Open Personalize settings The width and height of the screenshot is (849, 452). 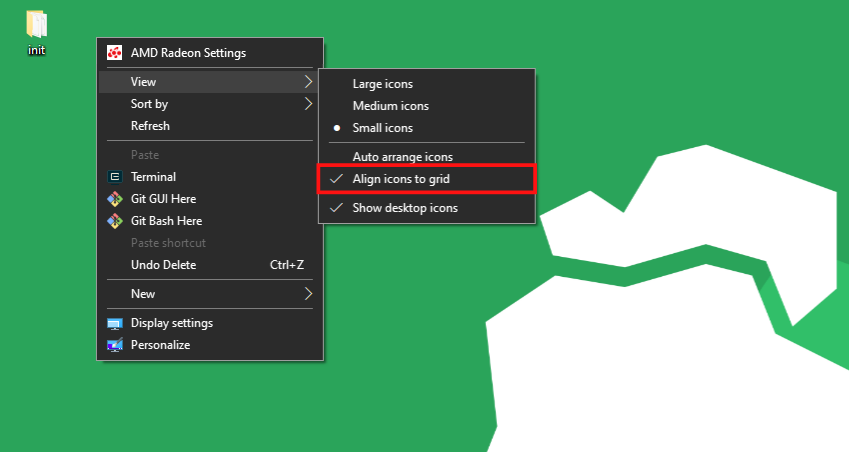[210, 345]
